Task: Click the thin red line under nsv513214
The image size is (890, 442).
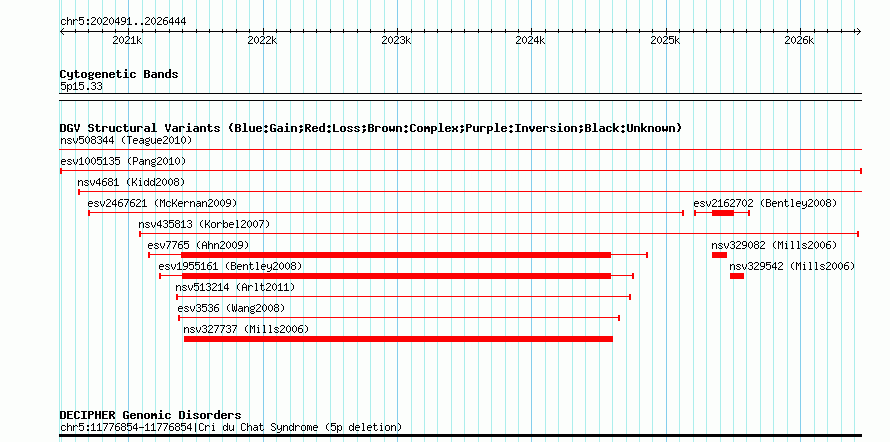Action: pos(404,297)
